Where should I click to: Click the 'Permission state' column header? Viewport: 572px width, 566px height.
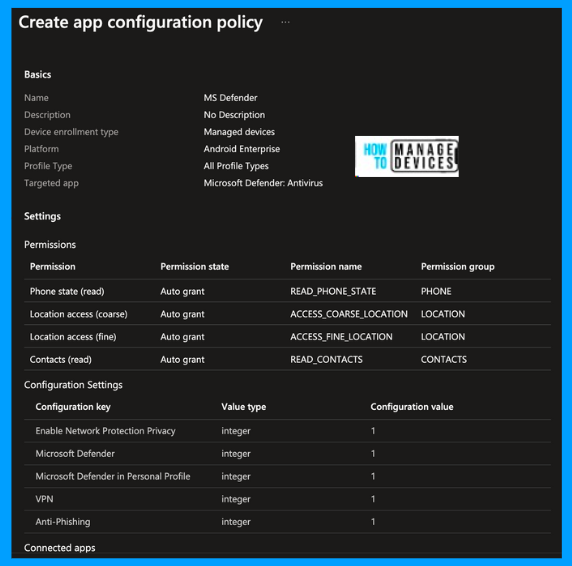(194, 267)
